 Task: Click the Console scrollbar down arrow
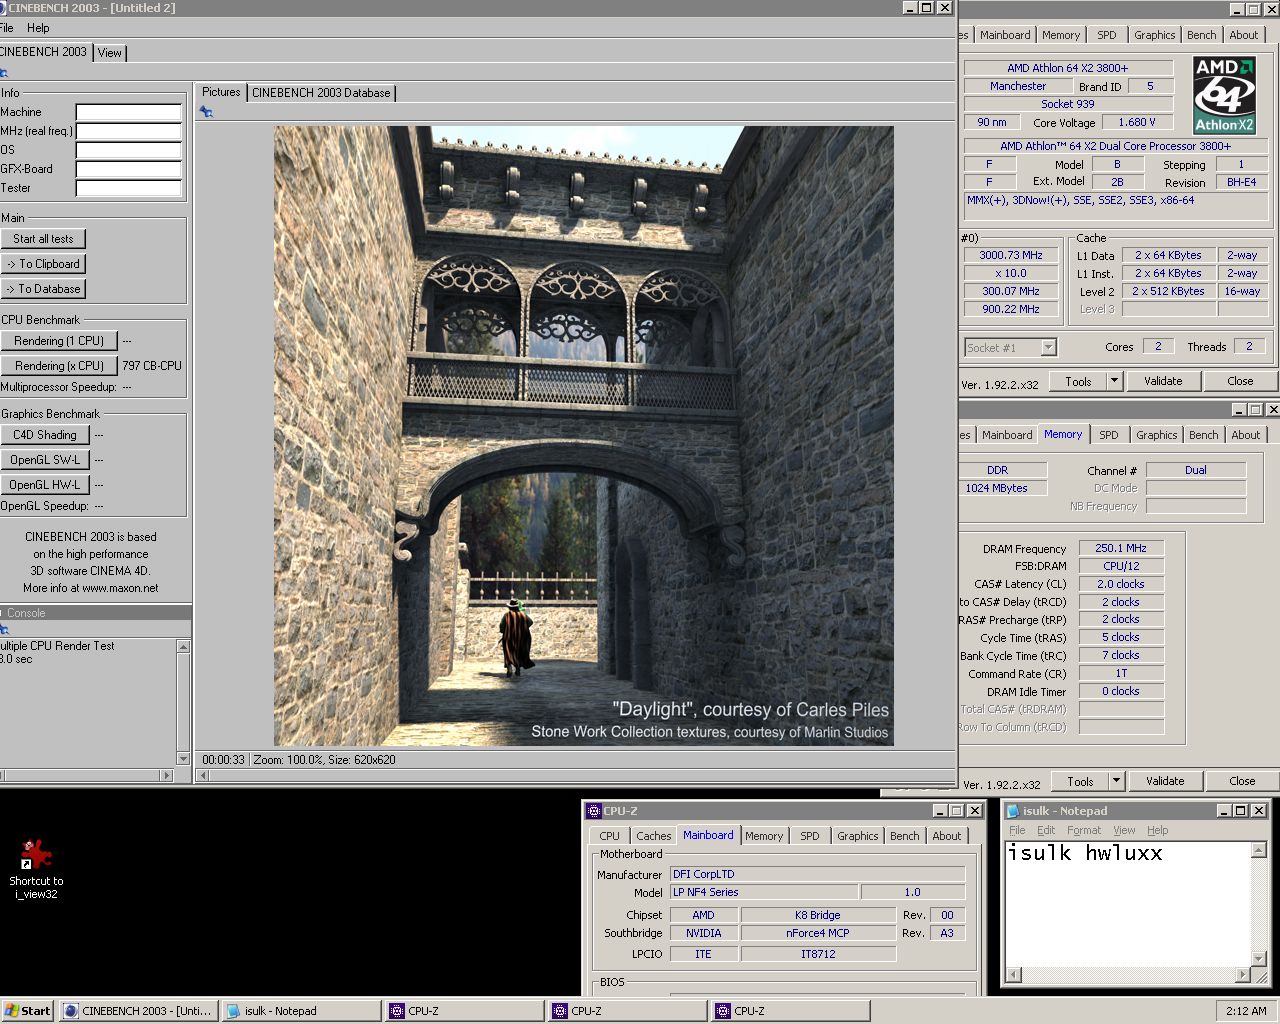click(183, 759)
